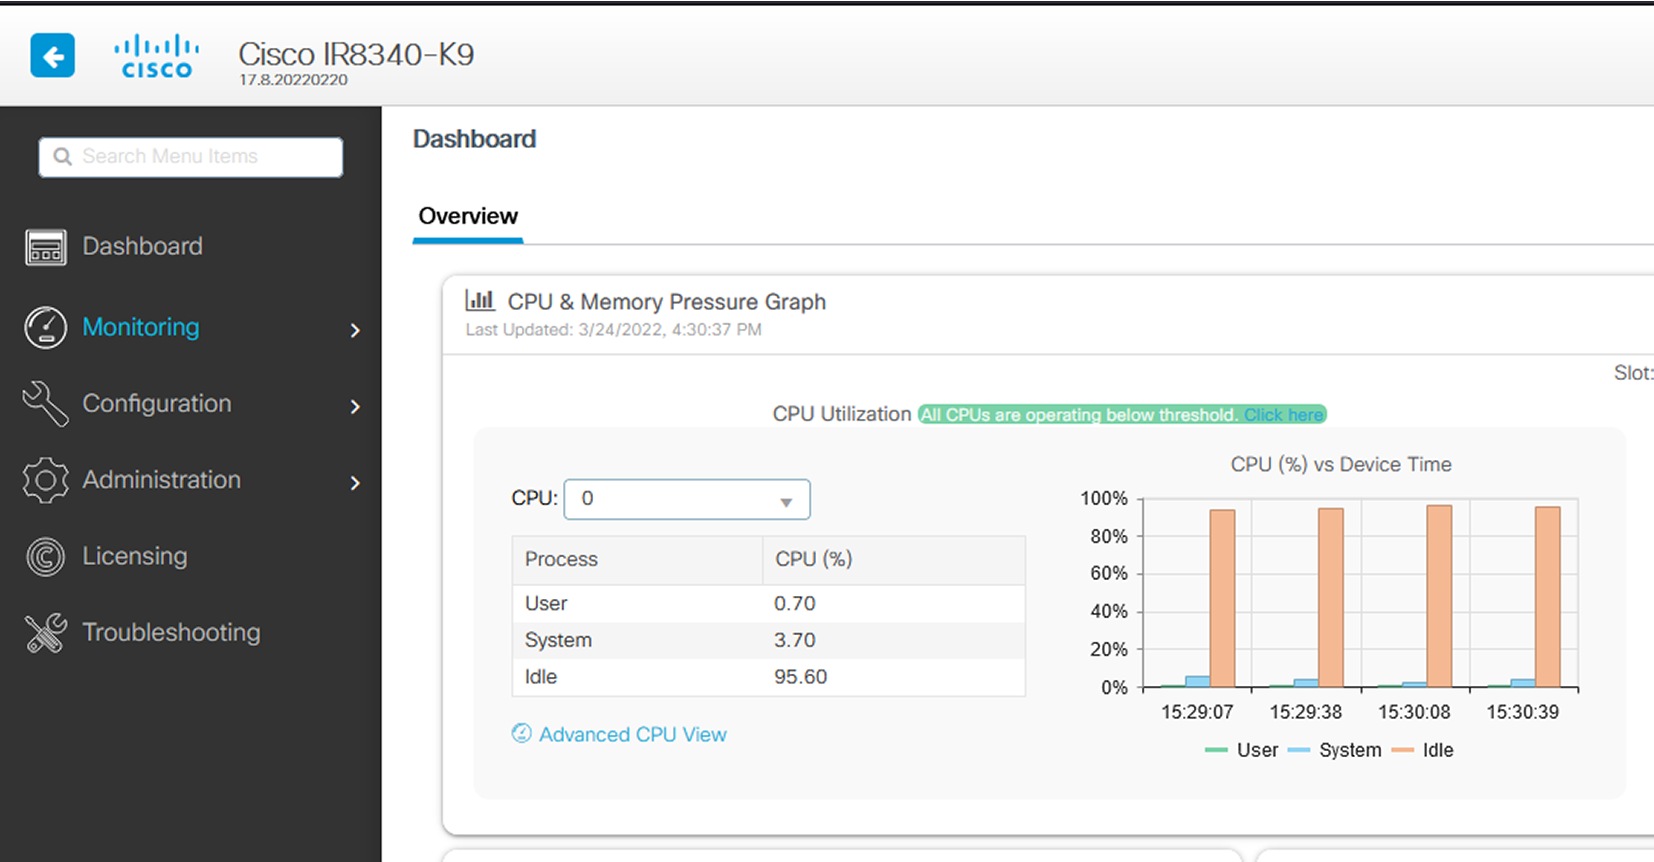The width and height of the screenshot is (1654, 862).
Task: Expand the Configuration menu chevron
Action: tap(355, 406)
